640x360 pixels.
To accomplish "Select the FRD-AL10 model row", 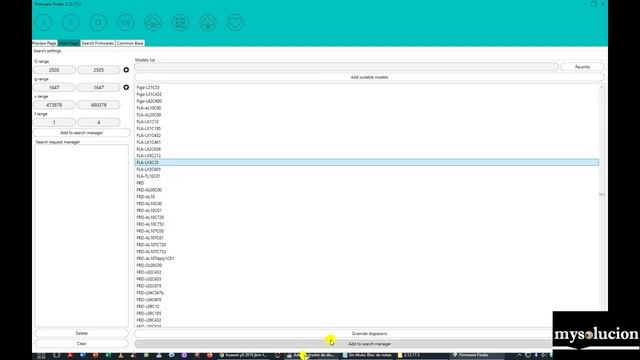I will point(146,197).
